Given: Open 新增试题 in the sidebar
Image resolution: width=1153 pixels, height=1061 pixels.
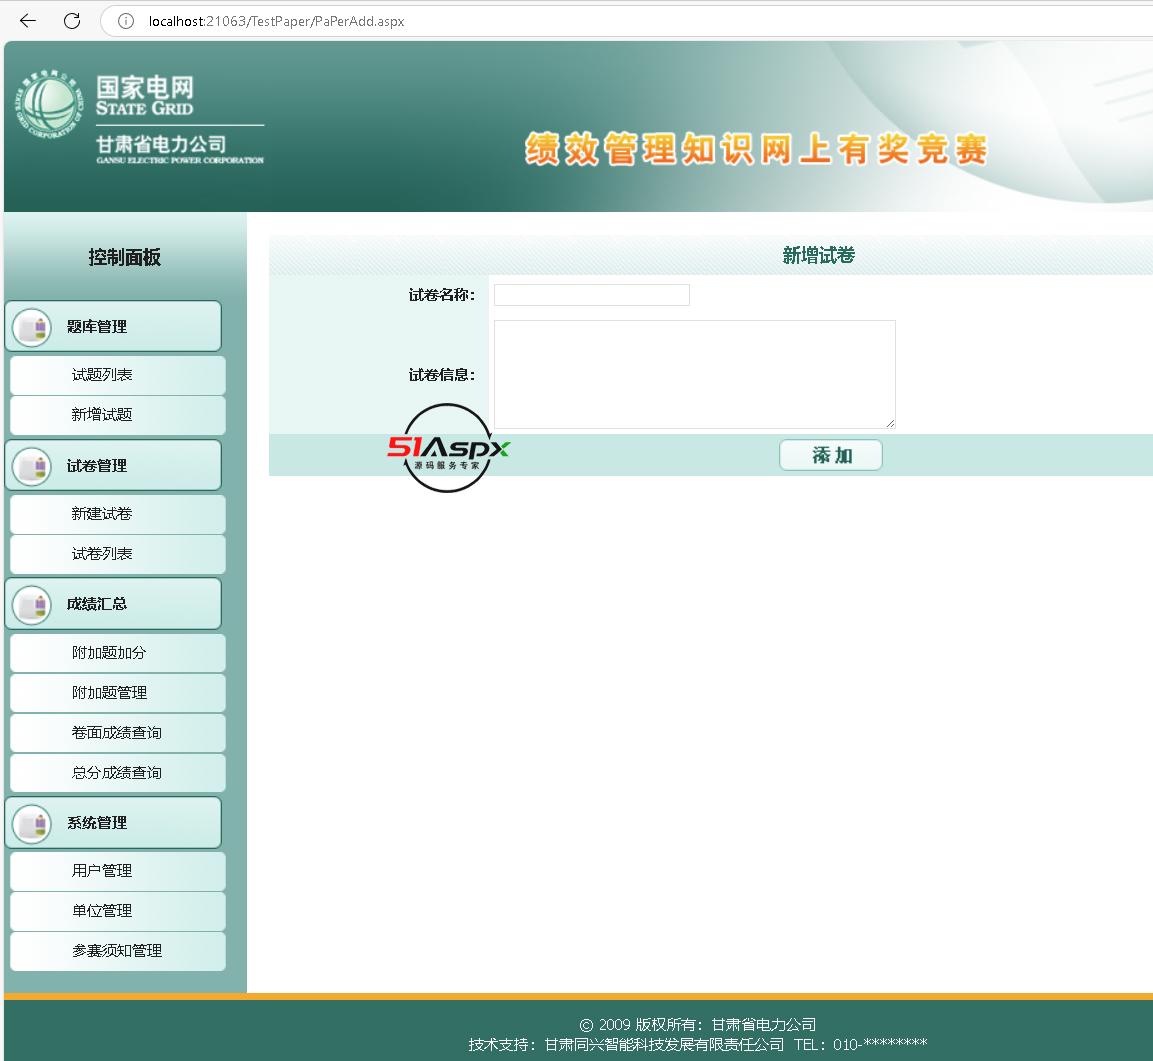Looking at the screenshot, I should coord(117,415).
